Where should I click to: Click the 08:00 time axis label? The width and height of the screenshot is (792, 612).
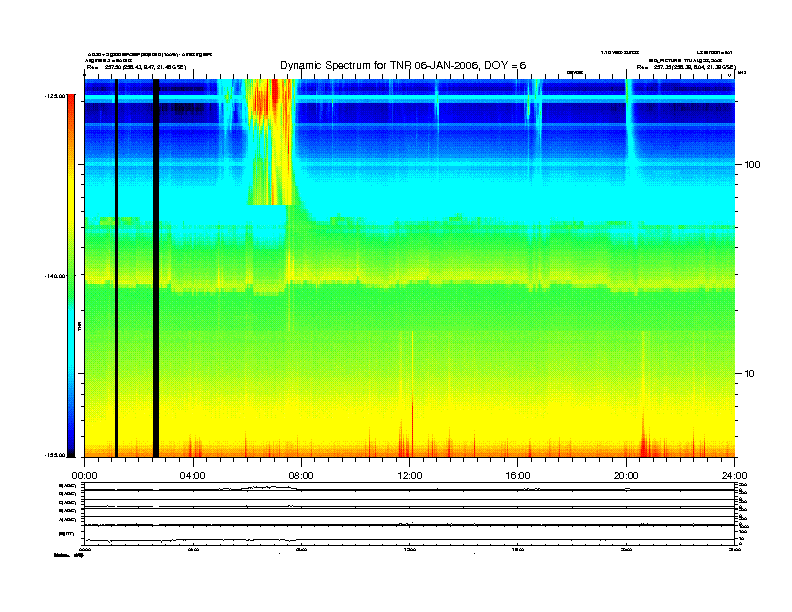pos(301,476)
